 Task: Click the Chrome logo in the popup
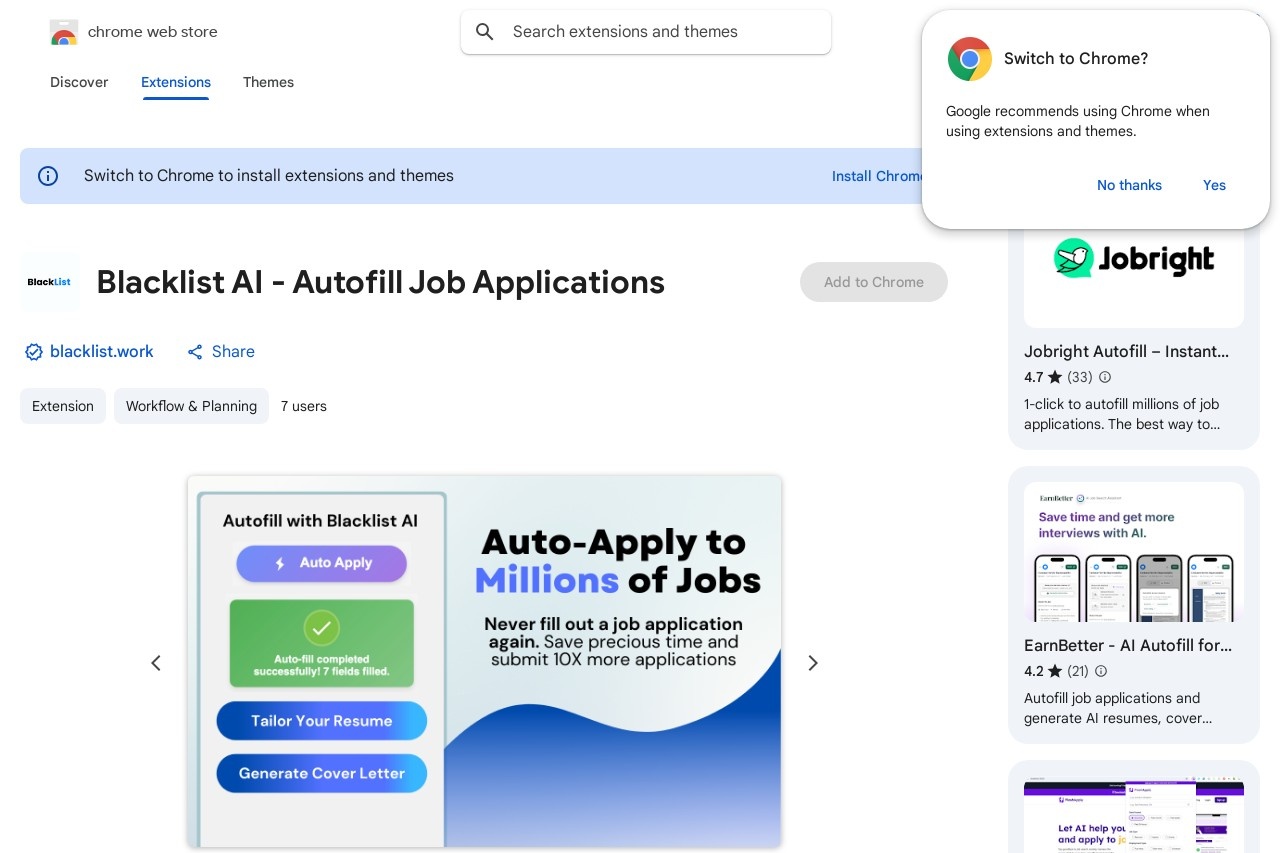(x=970, y=59)
